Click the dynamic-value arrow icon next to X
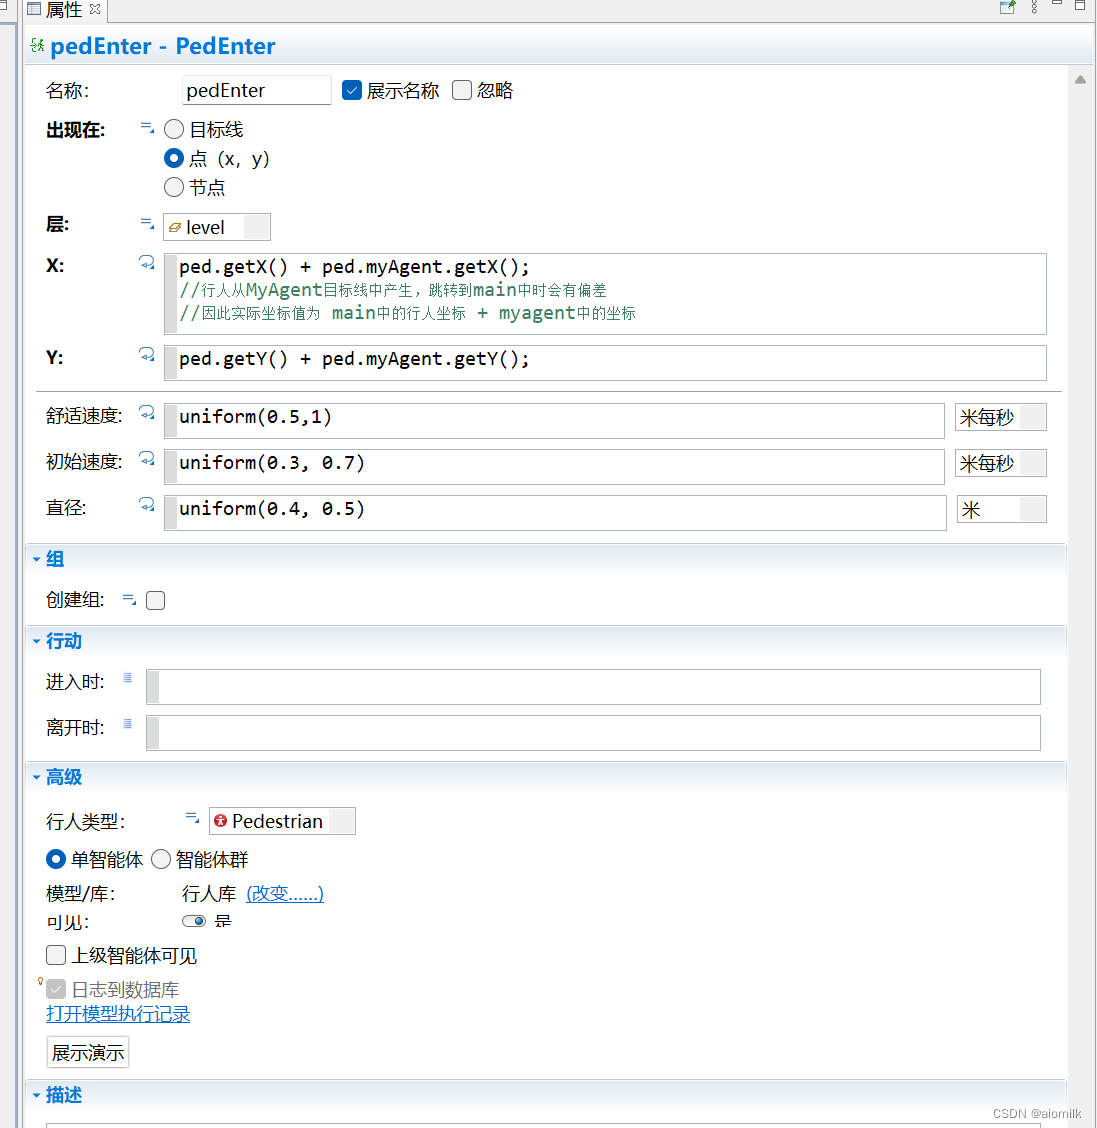The height and width of the screenshot is (1128, 1097). 147,261
